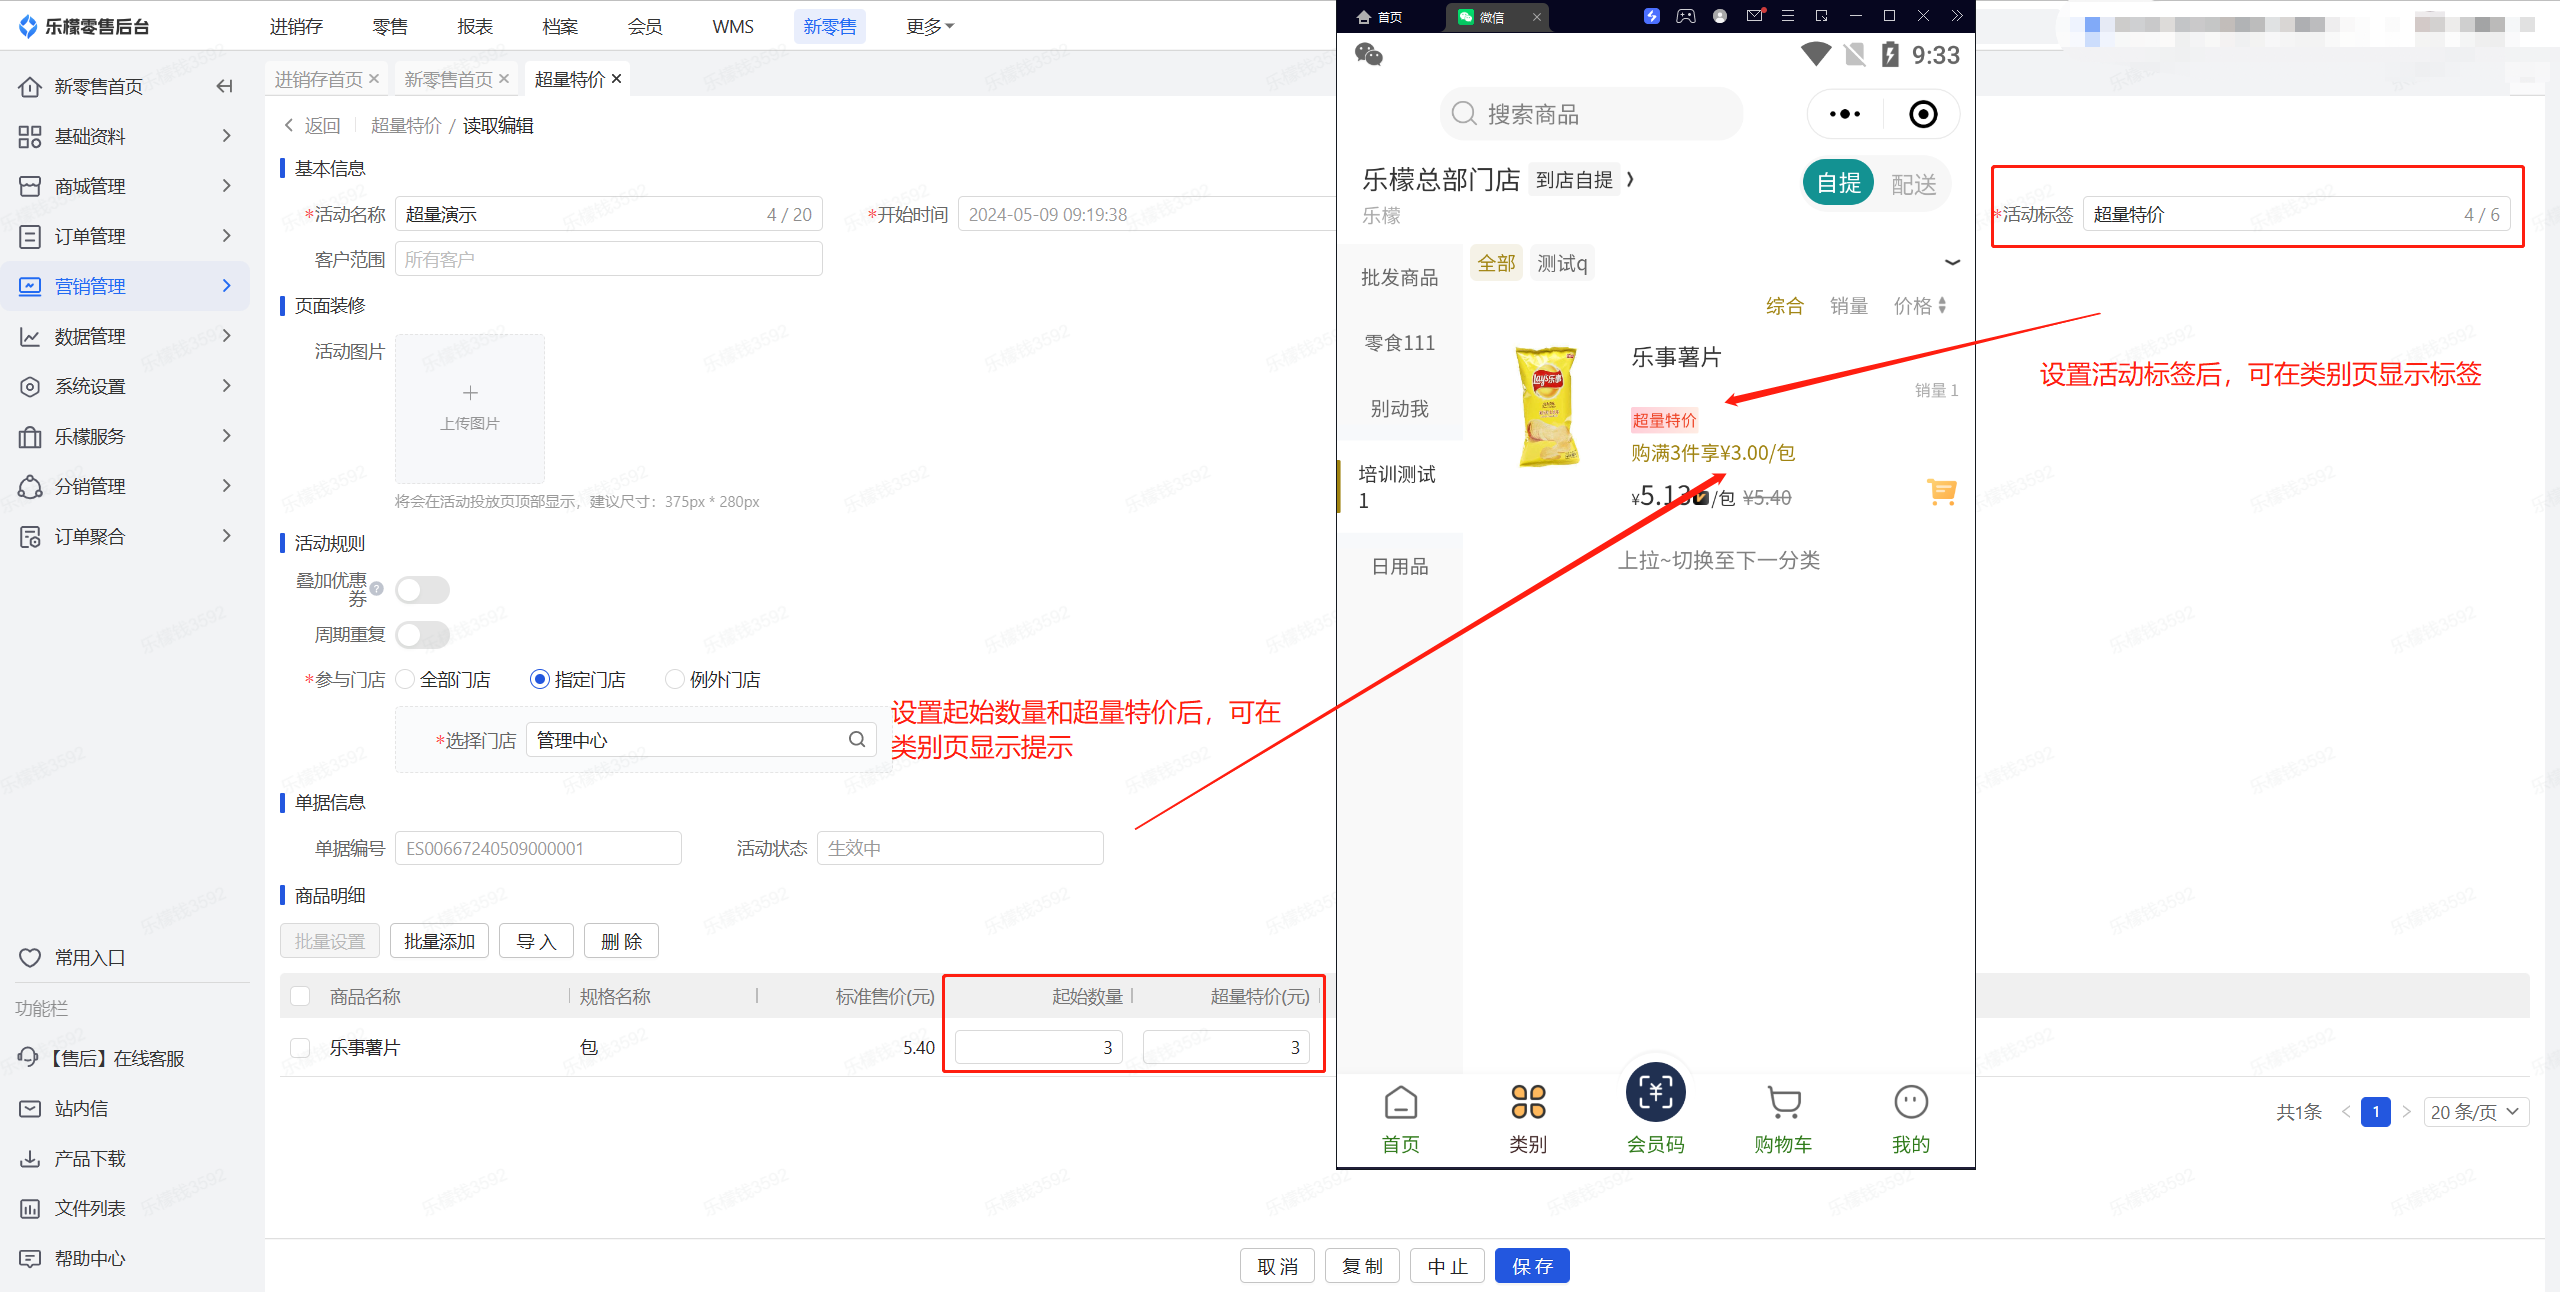Close the 进销存首页 tab

click(374, 78)
